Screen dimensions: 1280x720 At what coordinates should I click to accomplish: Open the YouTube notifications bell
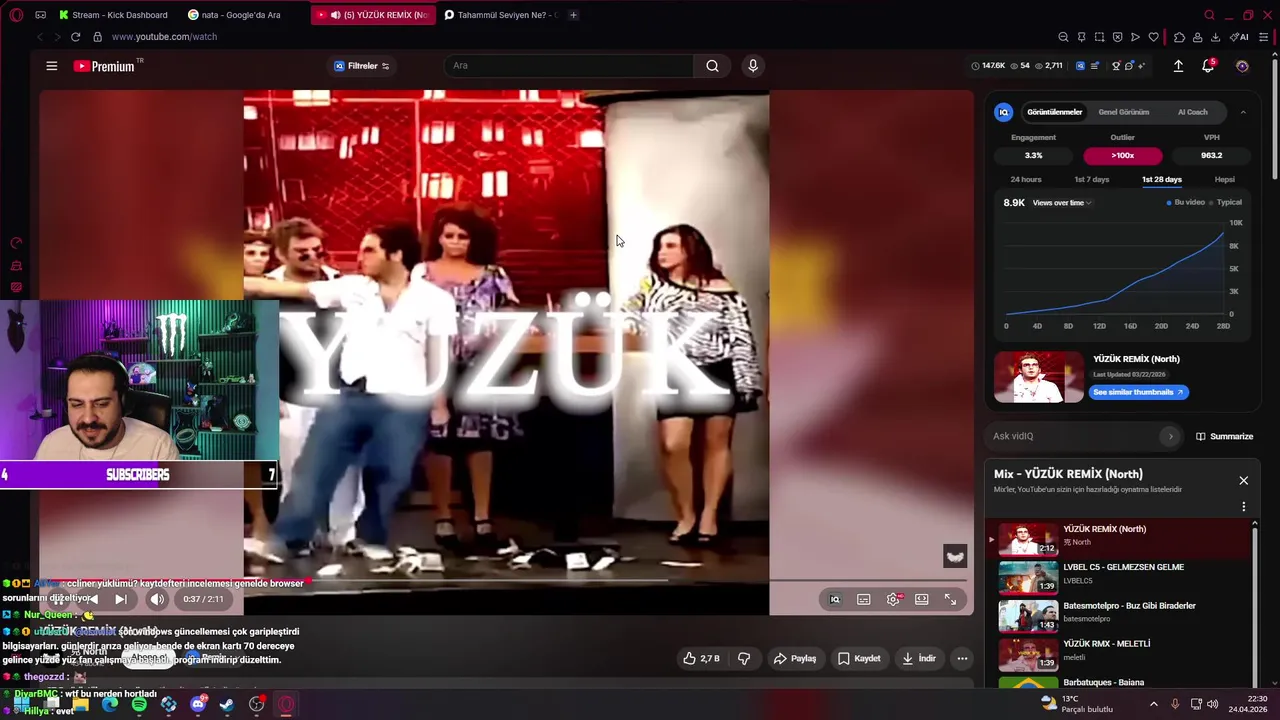(x=1208, y=66)
